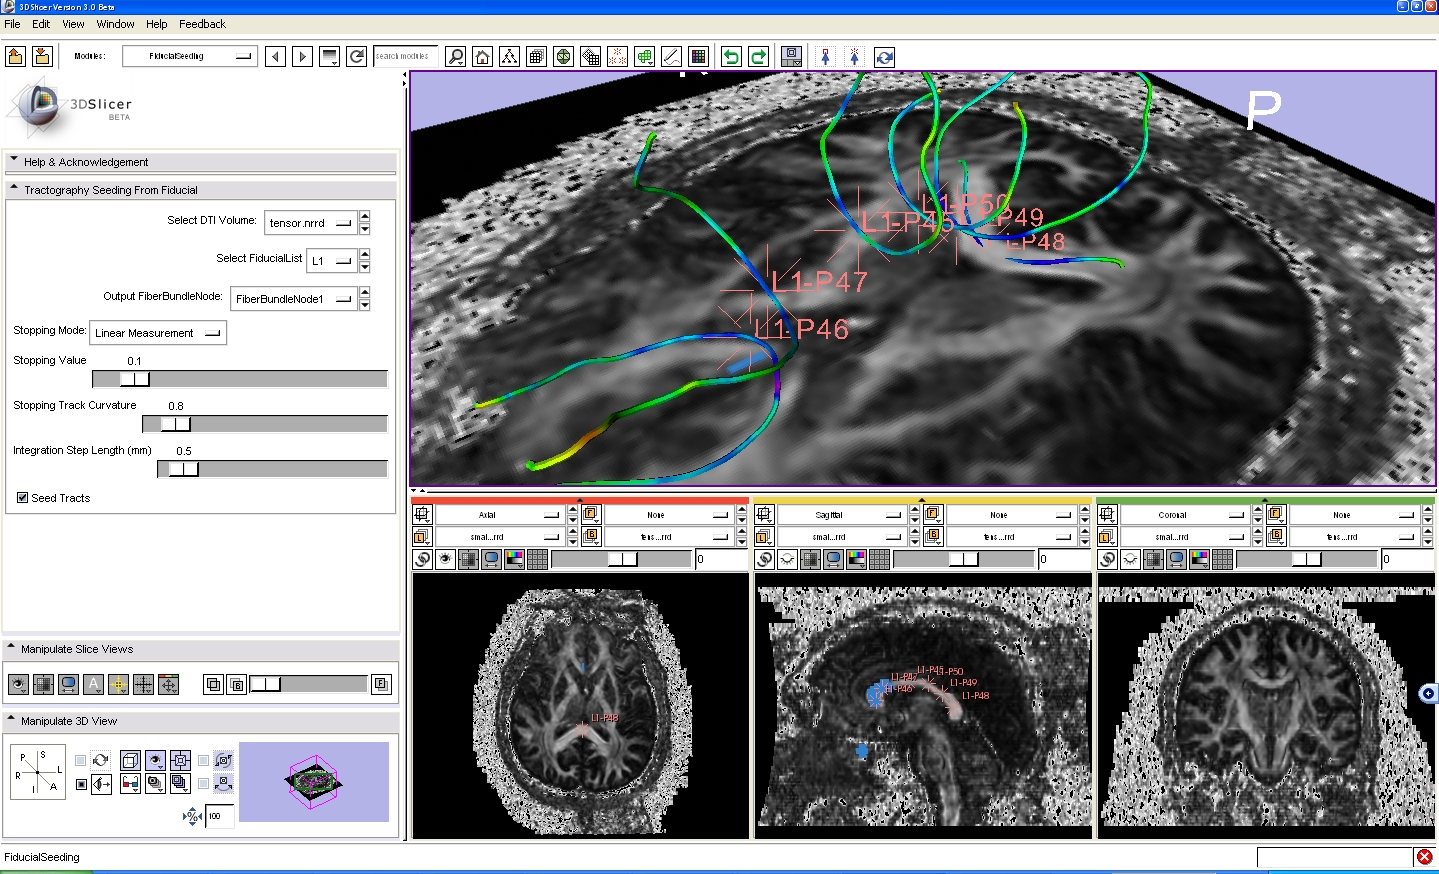The width and height of the screenshot is (1439, 874).
Task: Open the Stopping Mode Linear Measurement dropdown
Action: (x=158, y=333)
